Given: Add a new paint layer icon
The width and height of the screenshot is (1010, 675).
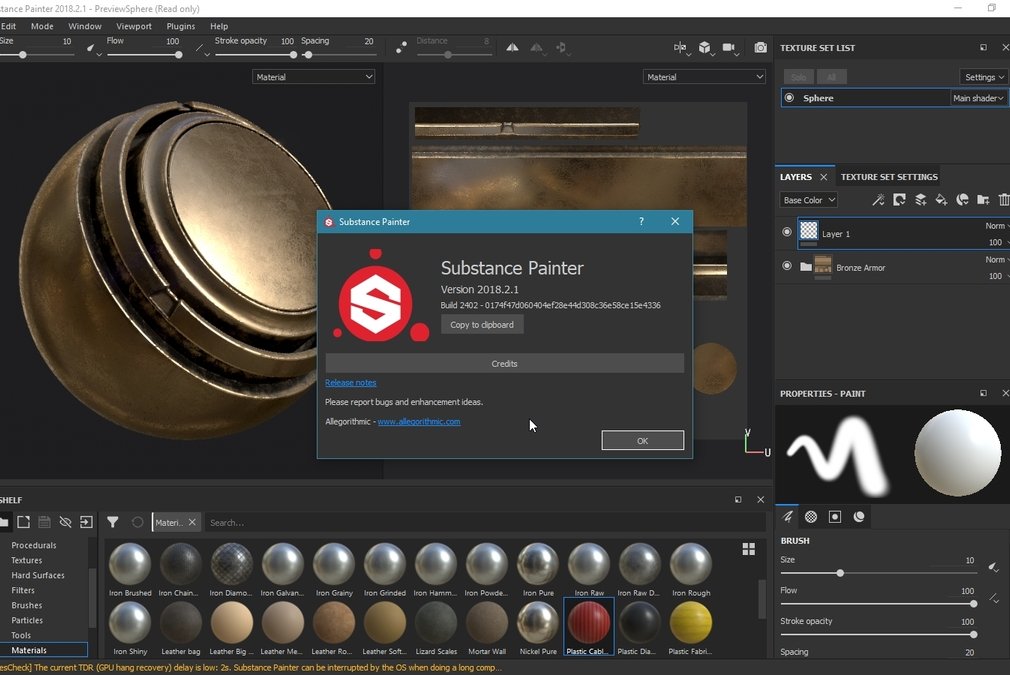Looking at the screenshot, I should 920,200.
